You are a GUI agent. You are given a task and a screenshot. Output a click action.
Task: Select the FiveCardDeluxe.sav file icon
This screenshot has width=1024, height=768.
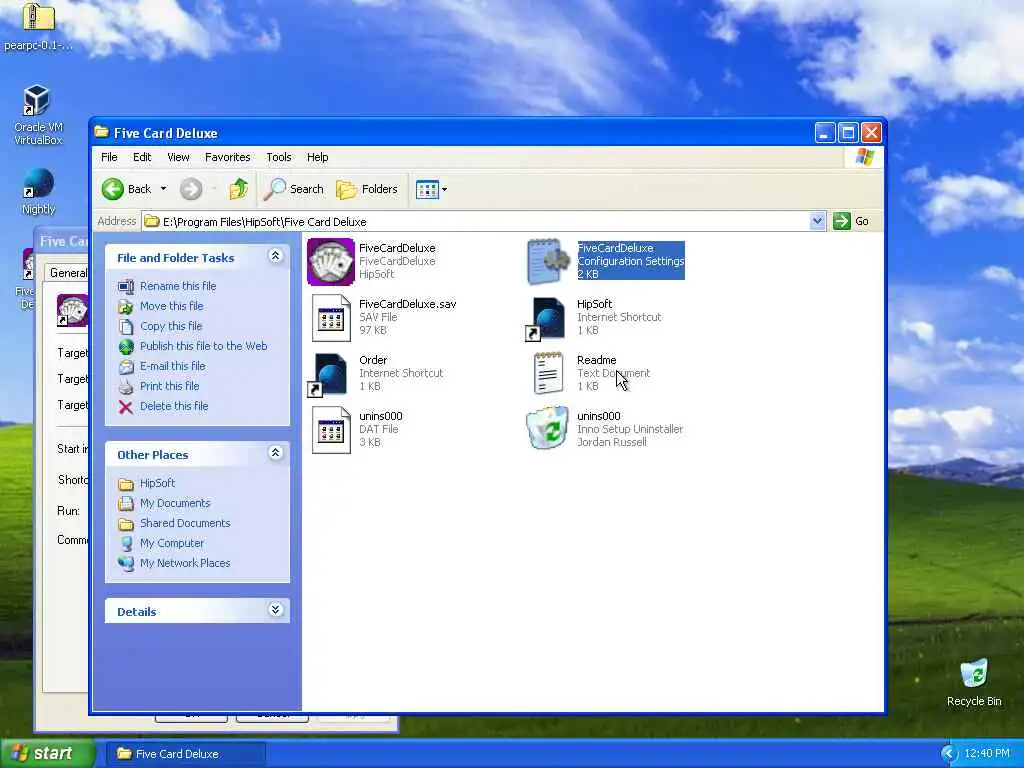[331, 318]
